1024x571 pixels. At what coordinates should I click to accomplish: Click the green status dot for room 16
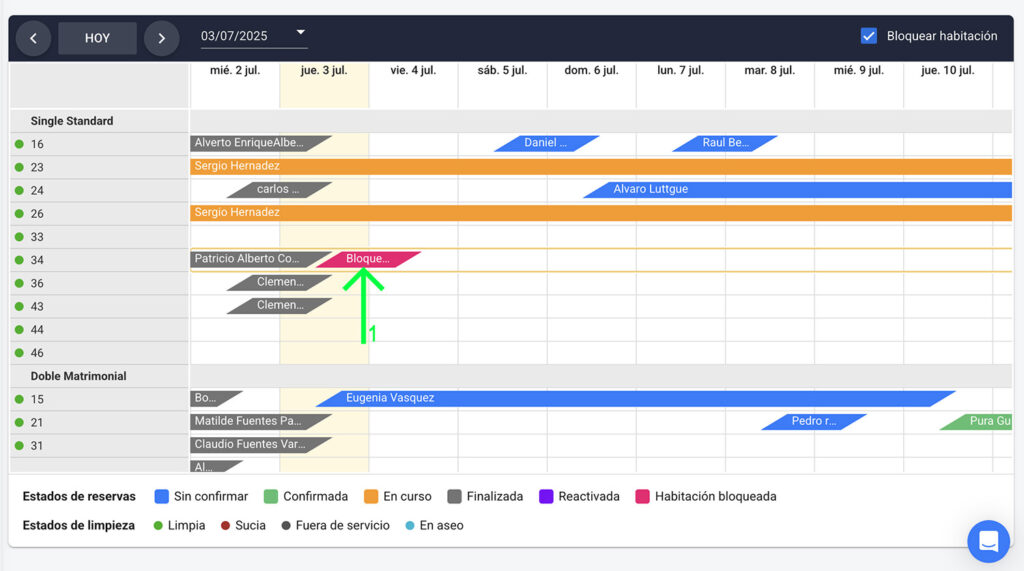pyautogui.click(x=19, y=144)
